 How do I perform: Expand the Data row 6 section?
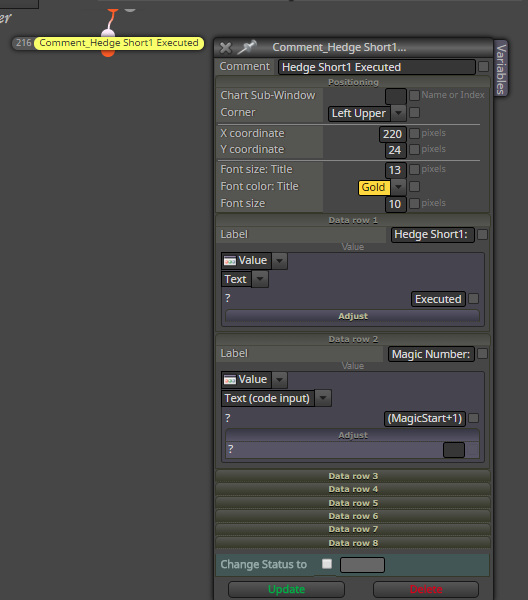(353, 516)
